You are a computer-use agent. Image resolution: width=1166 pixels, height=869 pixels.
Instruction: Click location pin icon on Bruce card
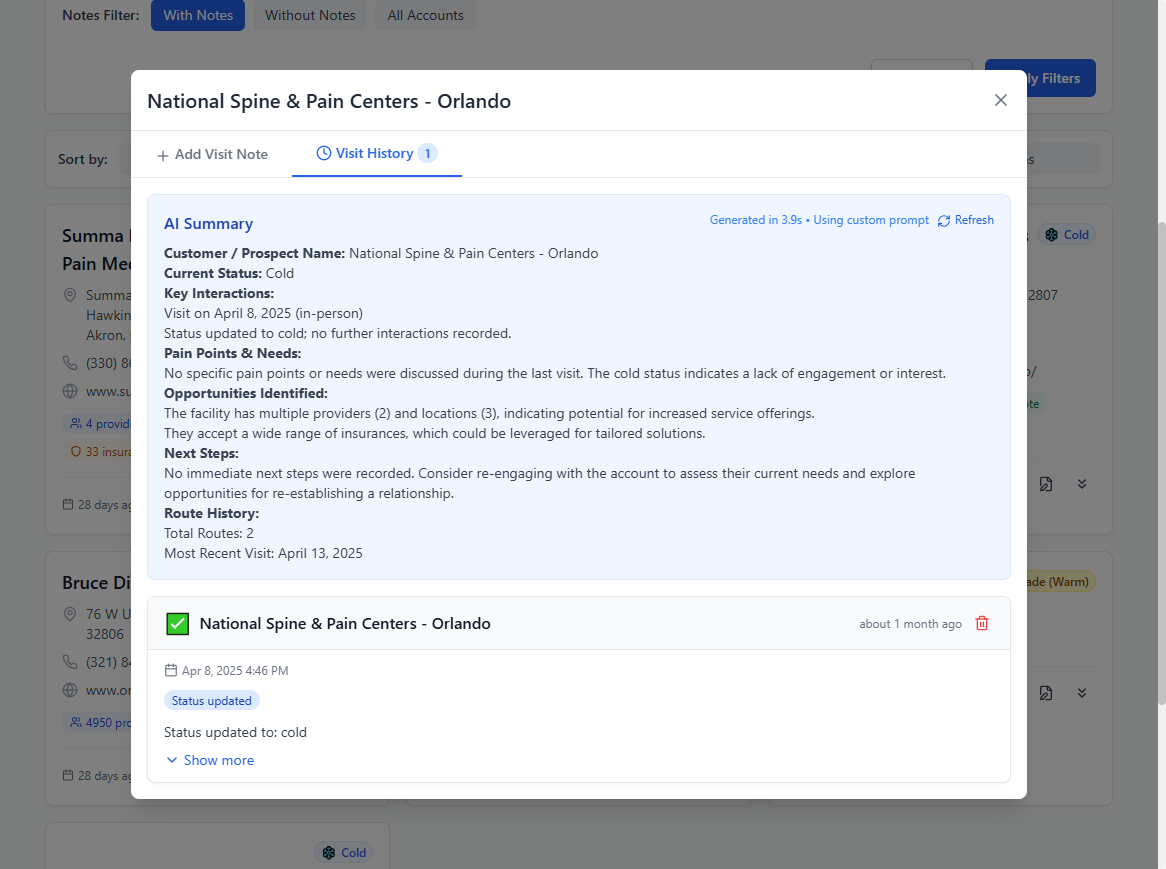70,614
